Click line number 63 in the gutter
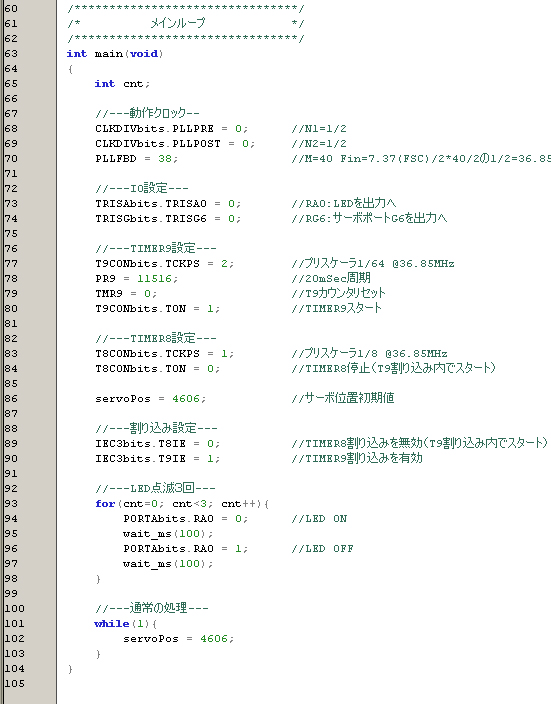Screen dimensions: 551x704 pyautogui.click(x=11, y=53)
